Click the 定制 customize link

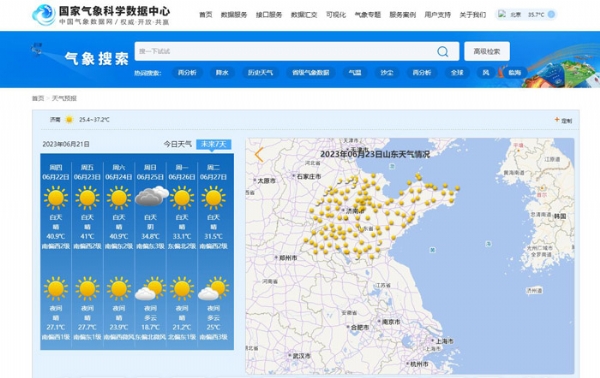point(566,121)
